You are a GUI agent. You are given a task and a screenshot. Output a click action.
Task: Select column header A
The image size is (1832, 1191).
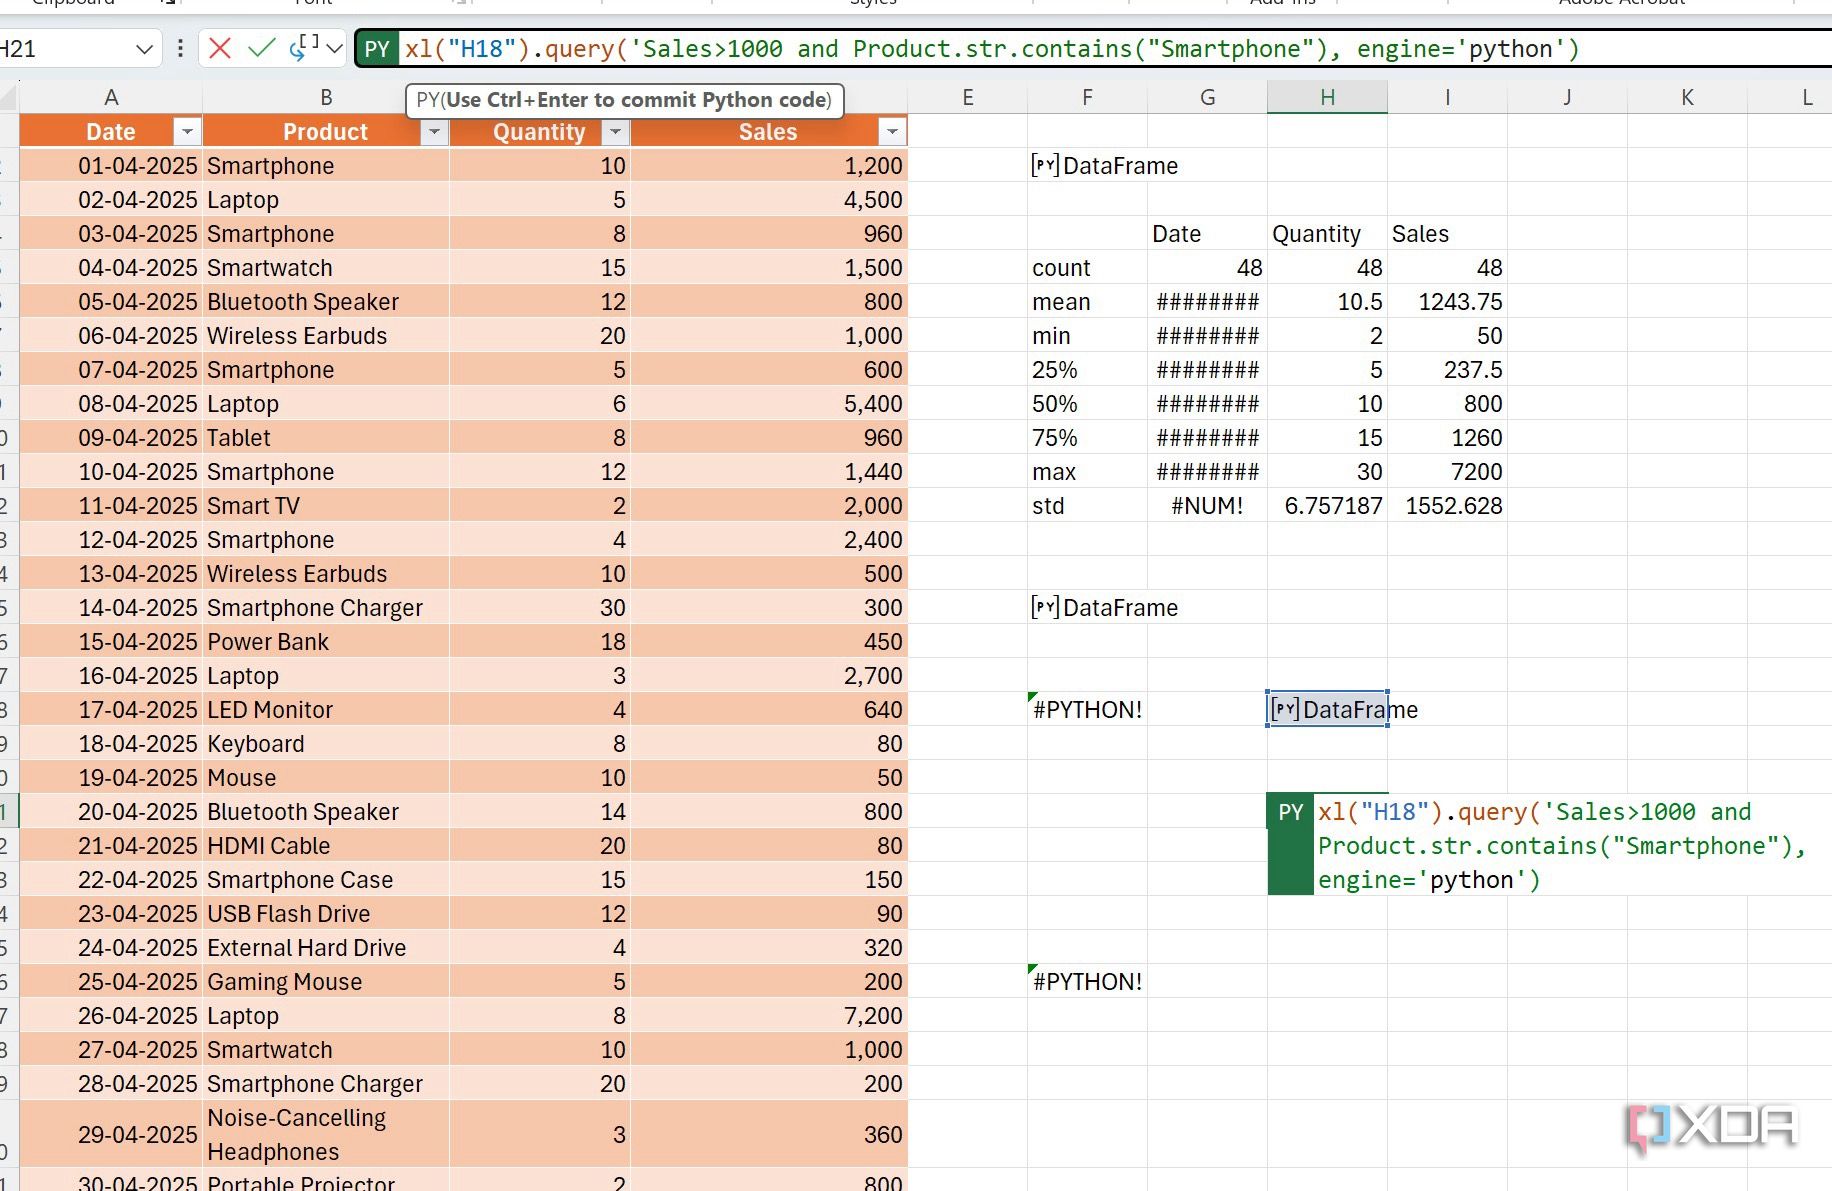[111, 97]
